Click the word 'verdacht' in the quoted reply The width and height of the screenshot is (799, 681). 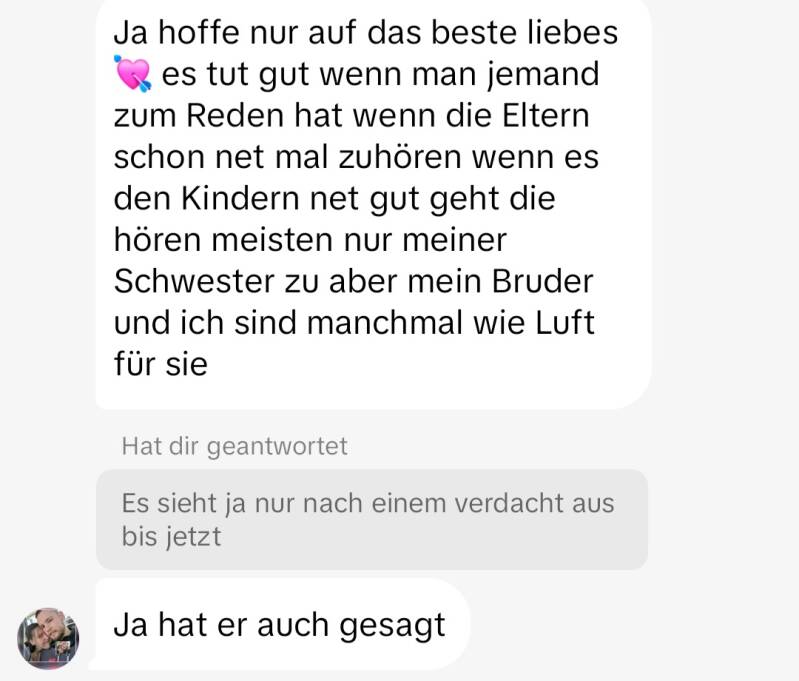pos(509,504)
